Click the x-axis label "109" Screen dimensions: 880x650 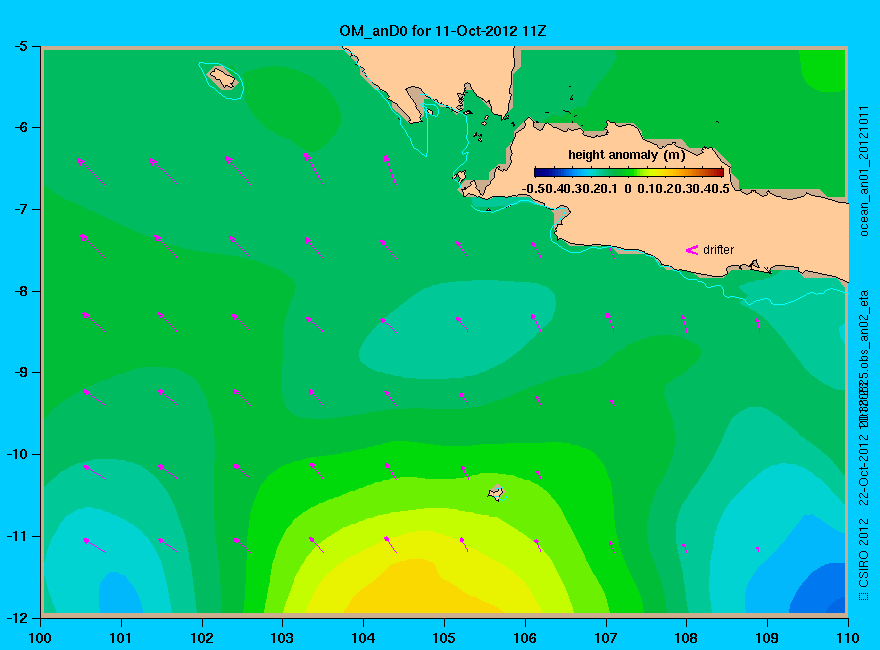(x=767, y=638)
